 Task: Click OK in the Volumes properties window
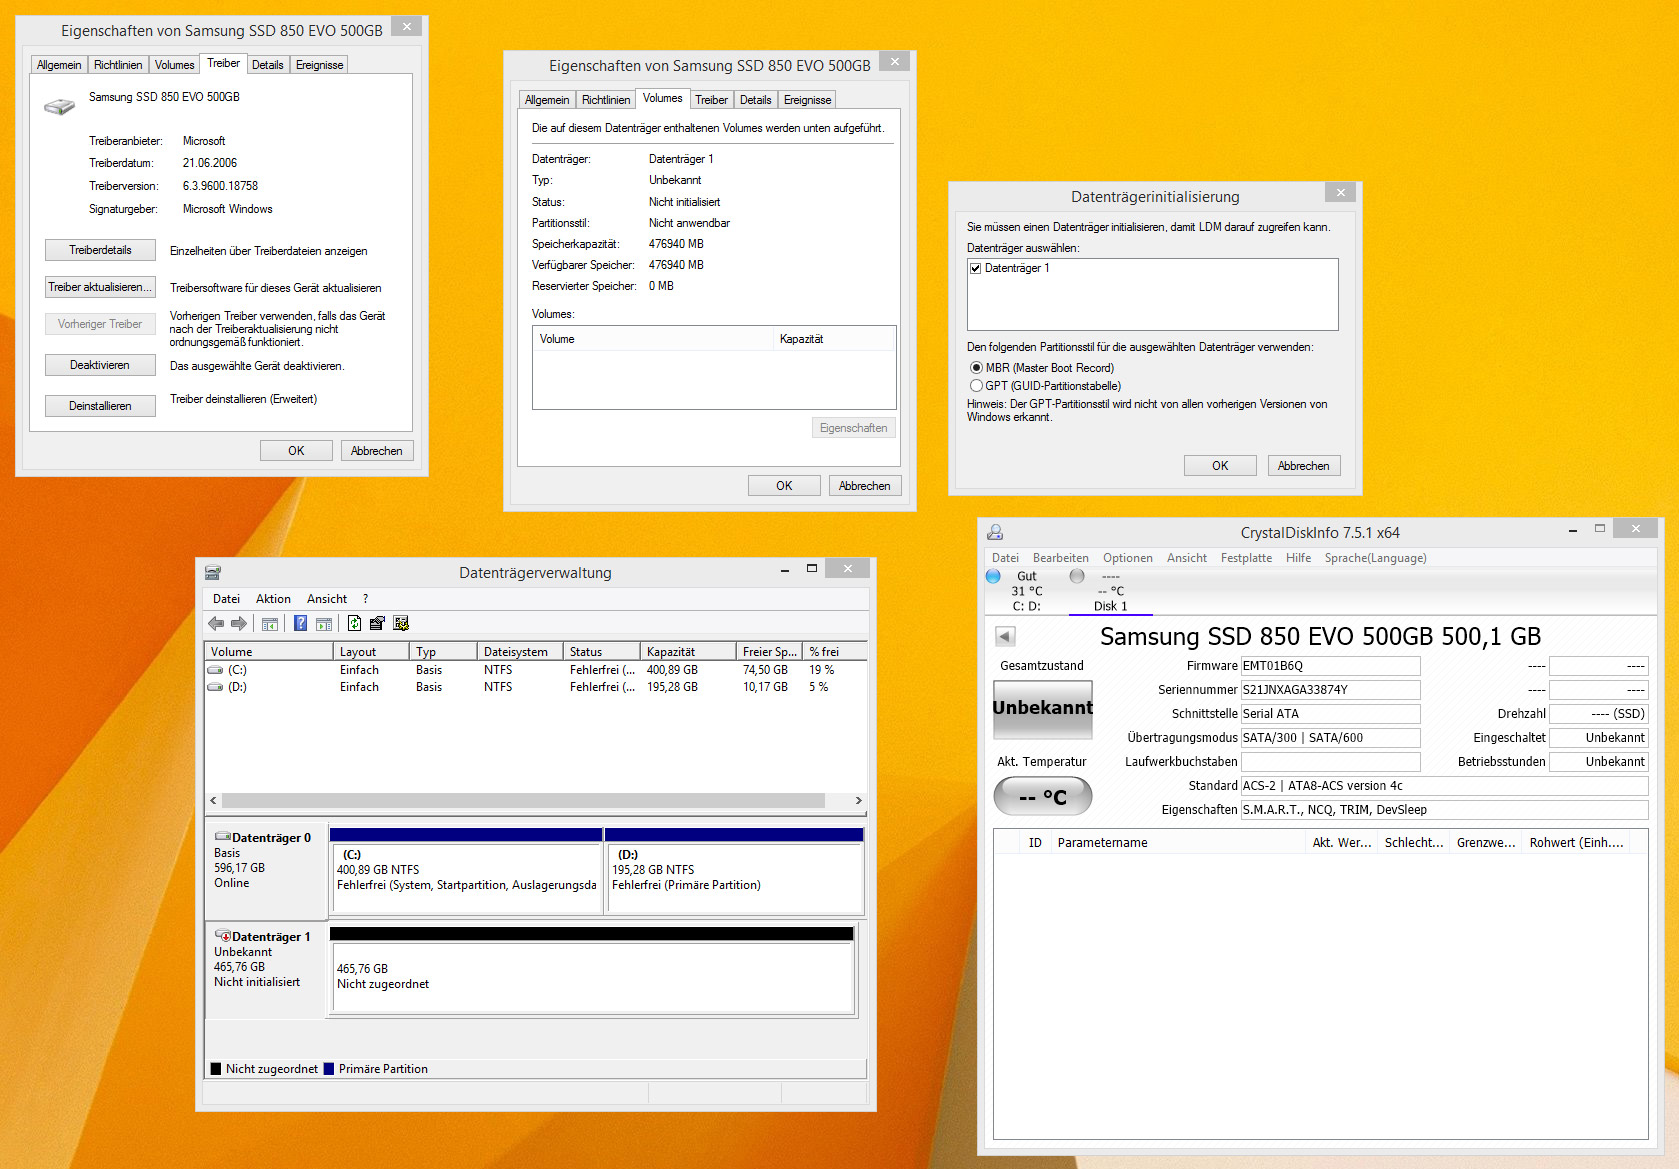click(784, 486)
